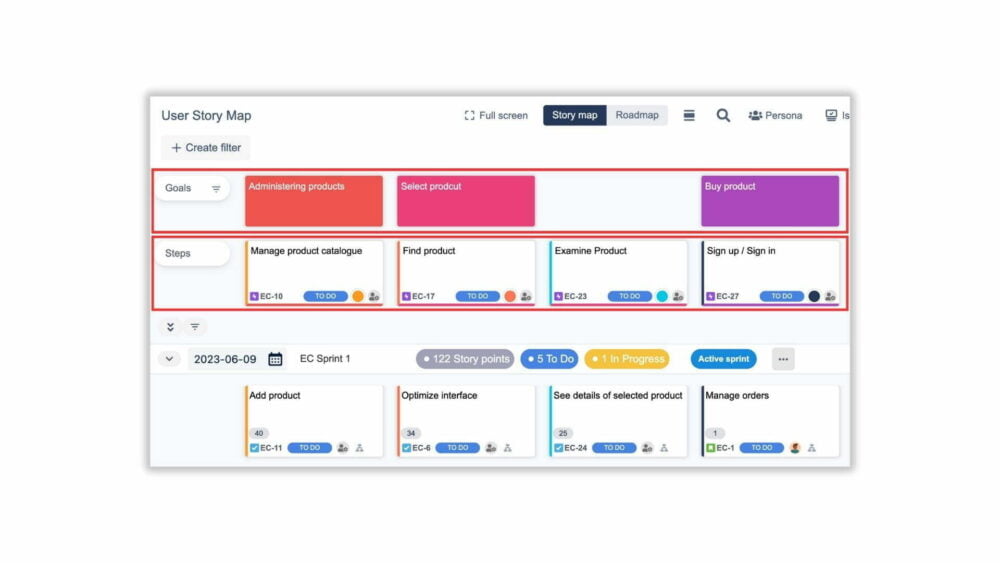Click the assignee icon on Optimize interface card
This screenshot has height=563, width=1000.
[491, 448]
